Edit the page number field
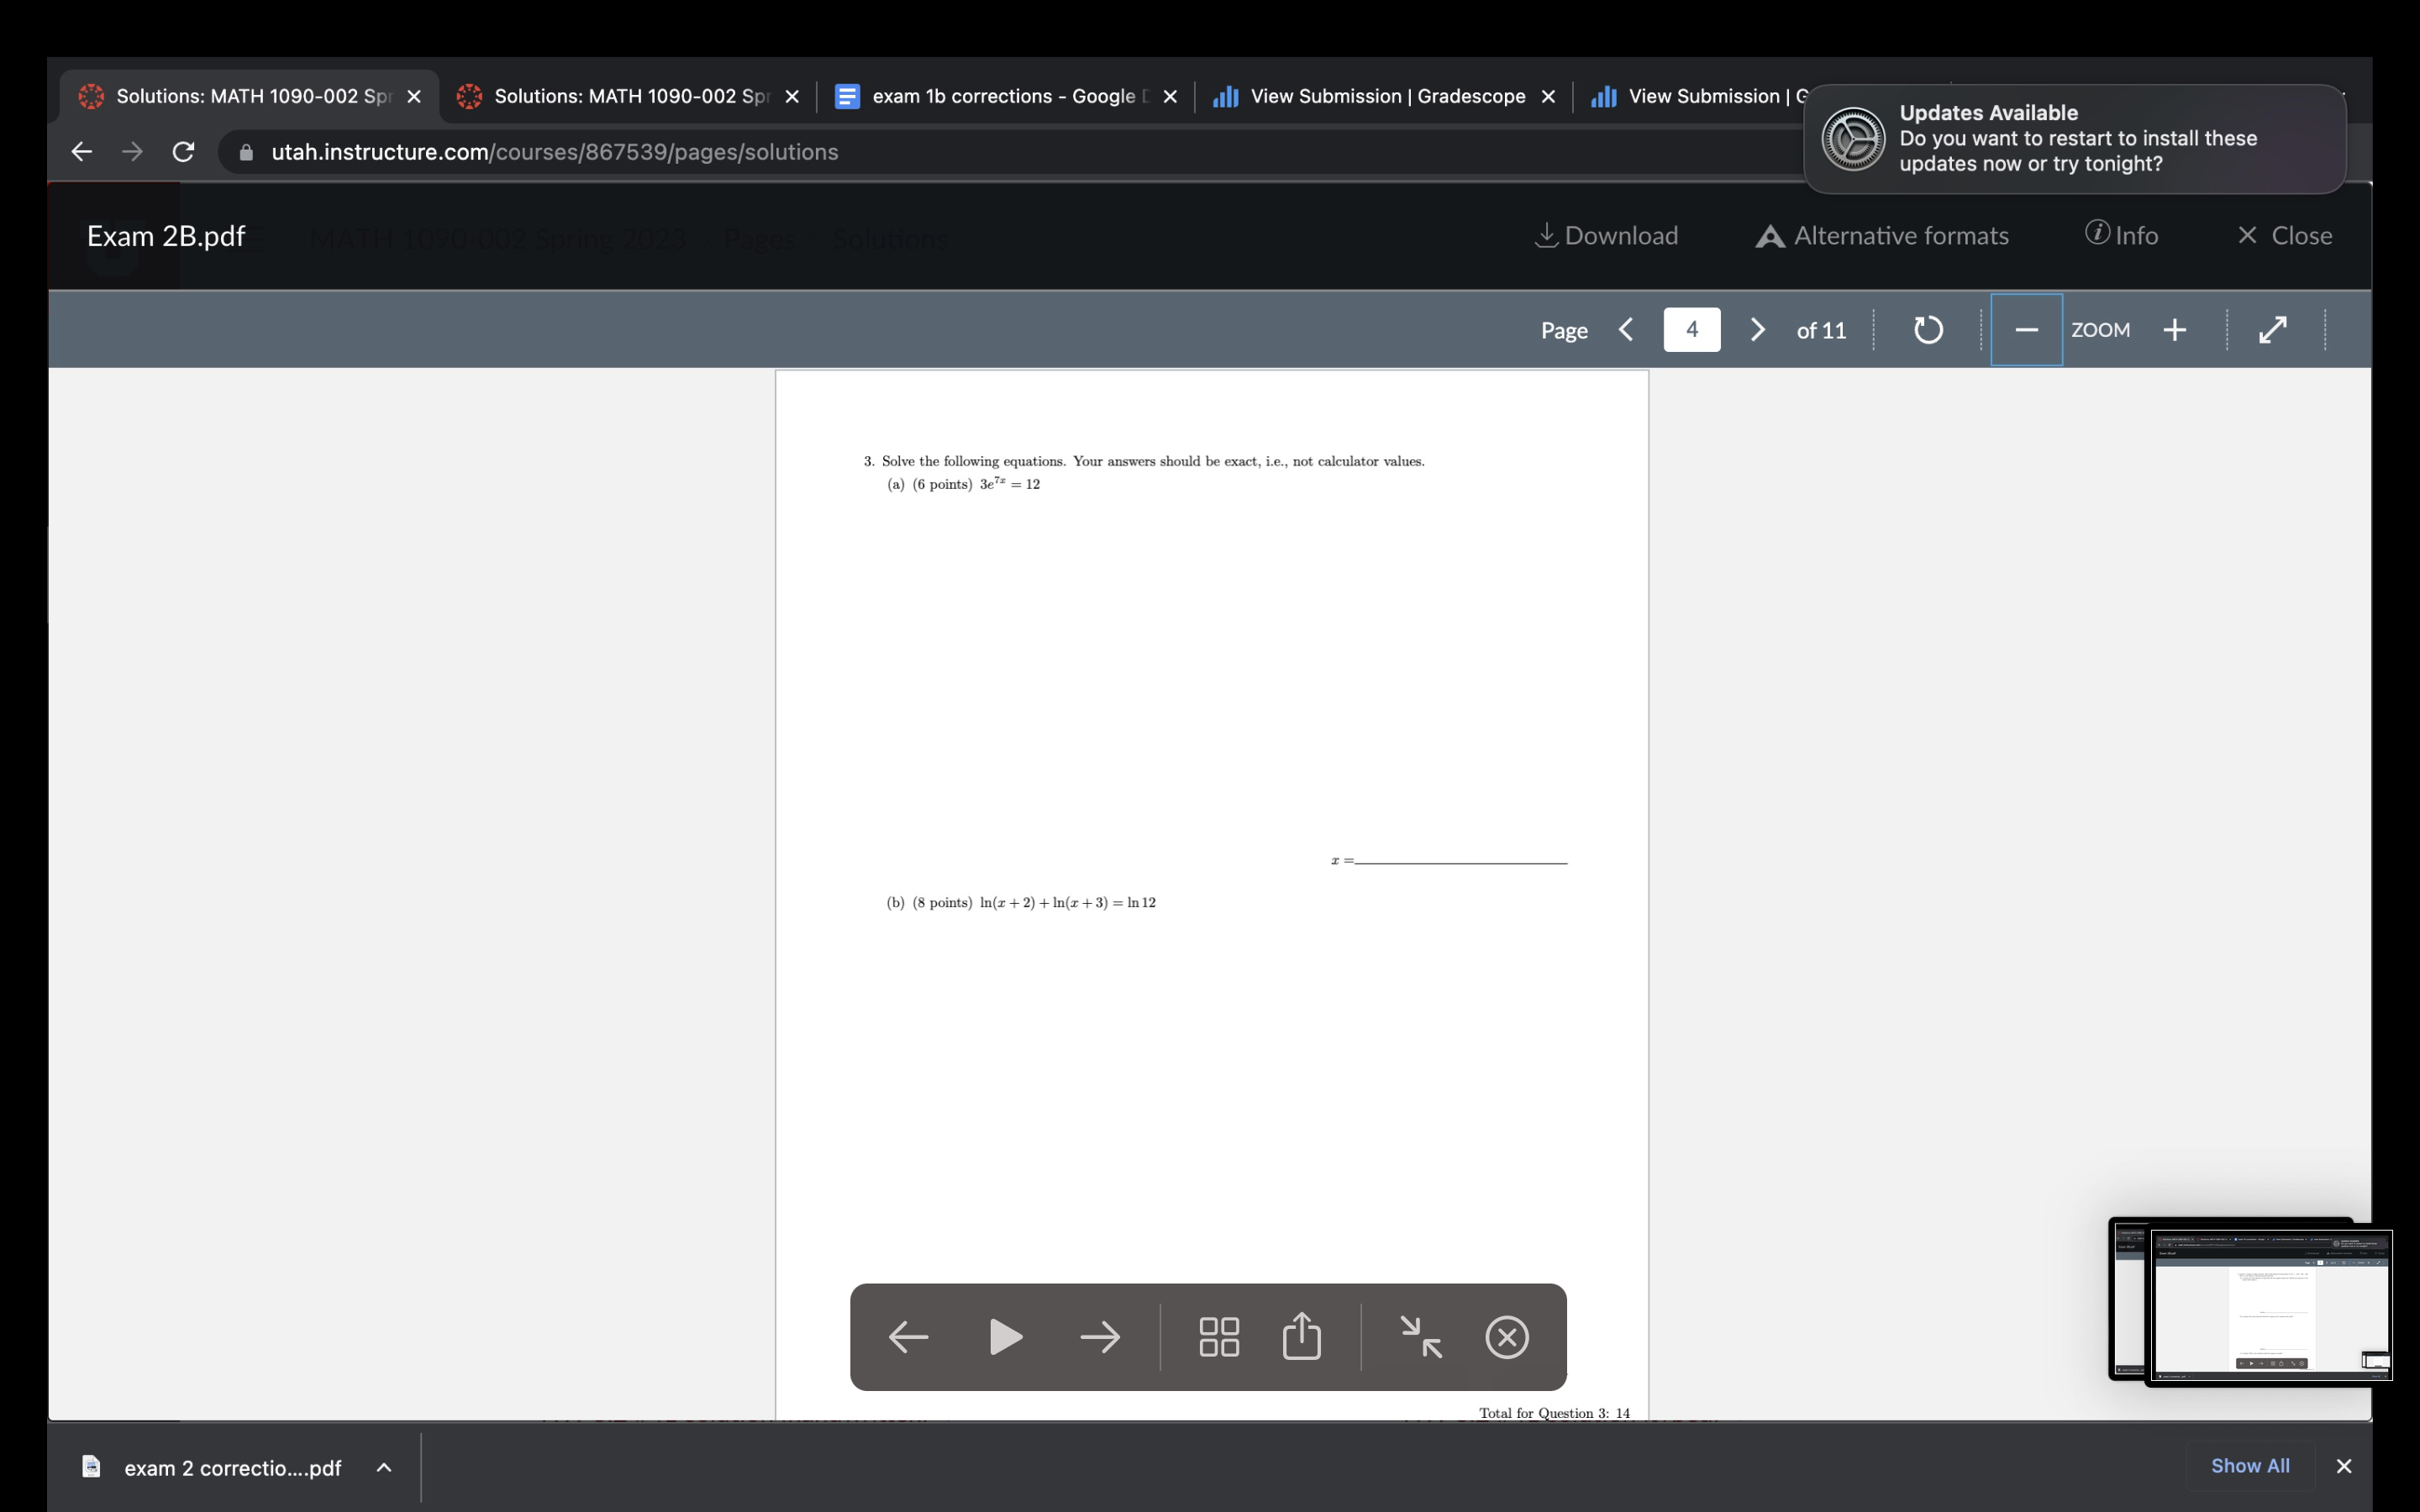Viewport: 2420px width, 1512px height. [x=1691, y=330]
